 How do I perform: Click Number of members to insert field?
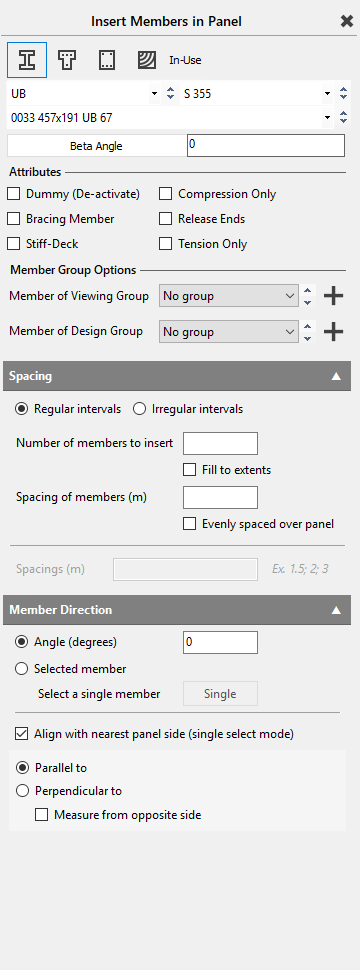tap(221, 444)
